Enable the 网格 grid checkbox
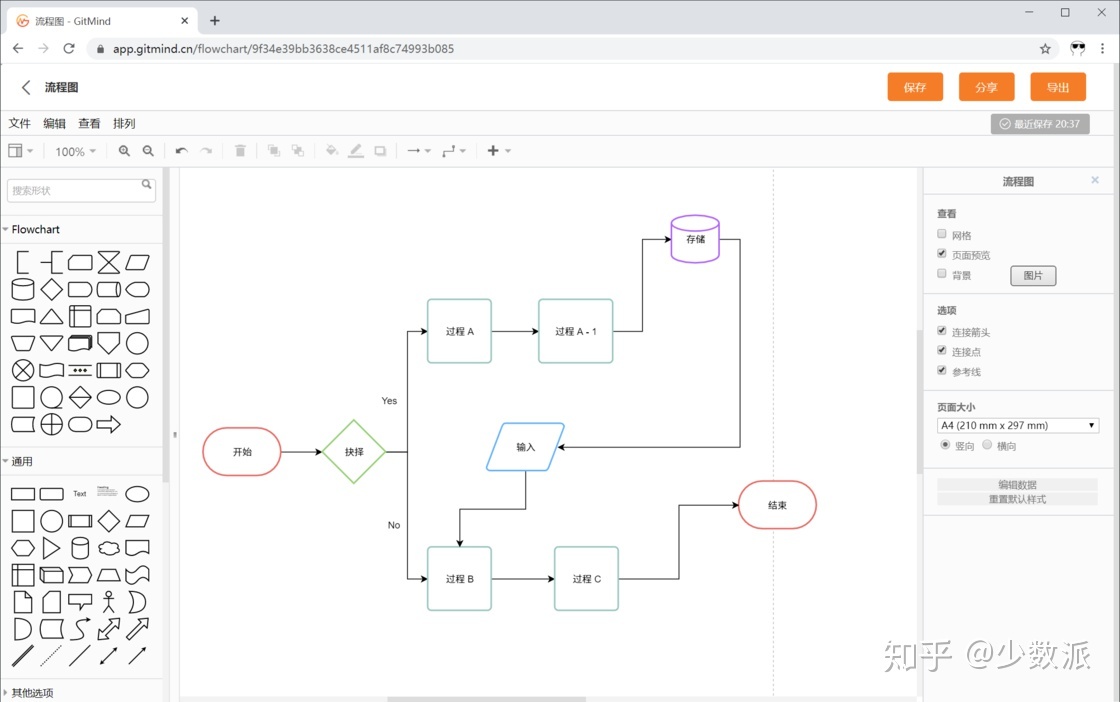Image resolution: width=1120 pixels, height=702 pixels. (942, 234)
